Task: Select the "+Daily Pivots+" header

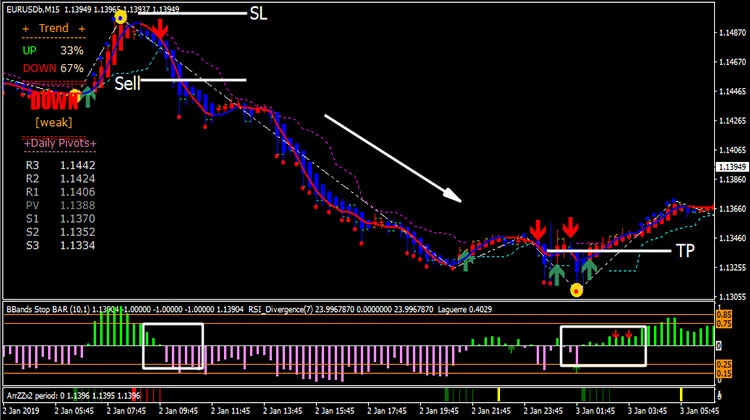Action: tap(60, 143)
